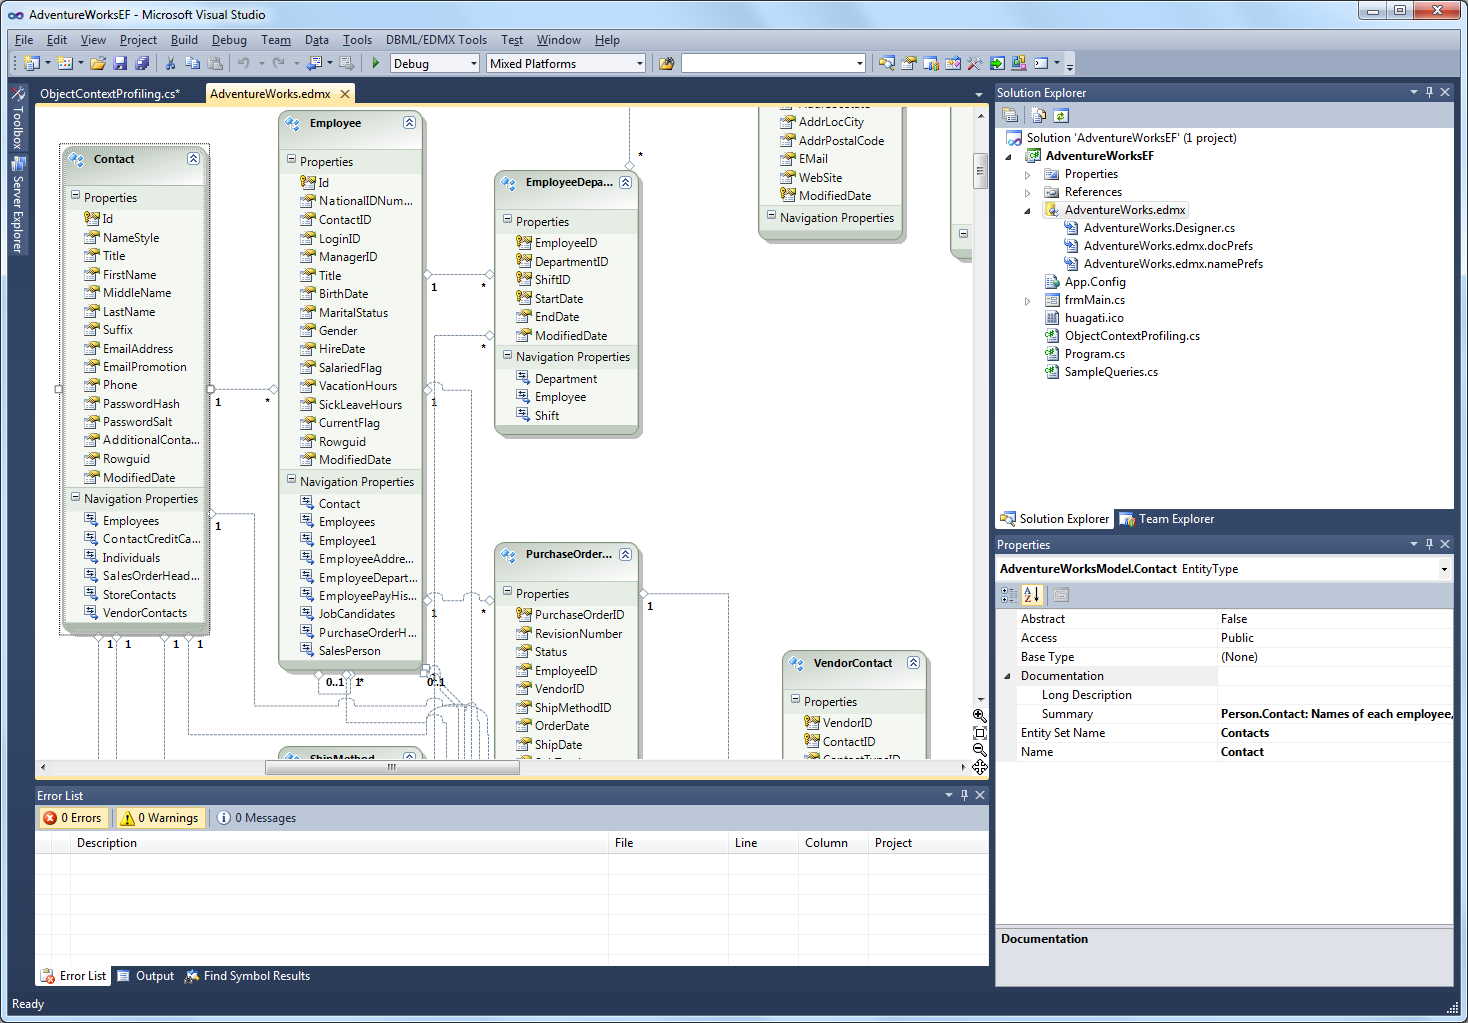
Task: Toggle the Errors filter in Error List
Action: click(x=73, y=818)
